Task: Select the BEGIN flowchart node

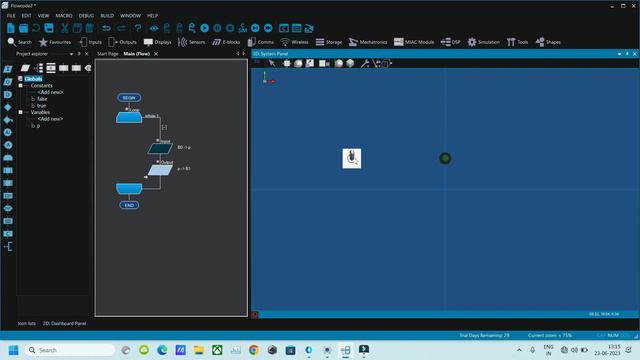Action: tap(129, 98)
